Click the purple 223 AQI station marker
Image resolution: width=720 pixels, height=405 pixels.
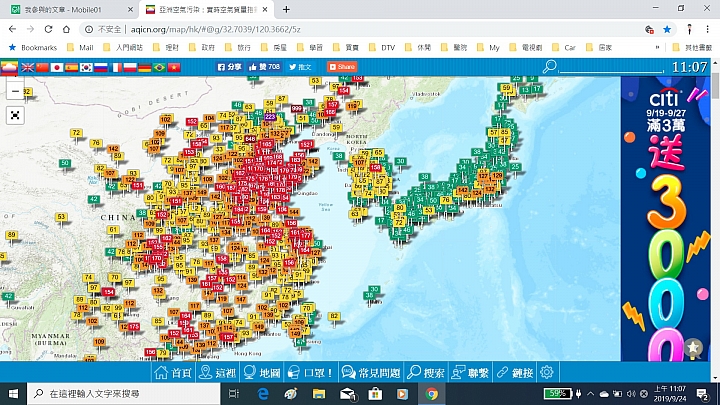tap(270, 117)
